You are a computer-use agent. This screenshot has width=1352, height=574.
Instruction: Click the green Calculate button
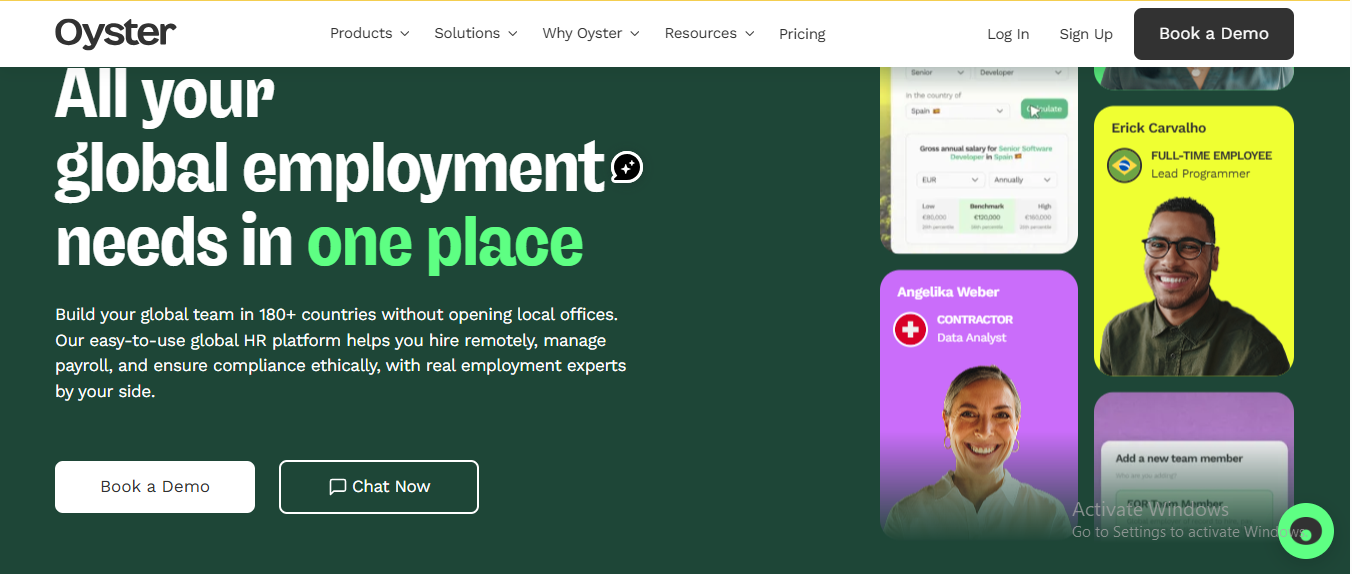1044,110
